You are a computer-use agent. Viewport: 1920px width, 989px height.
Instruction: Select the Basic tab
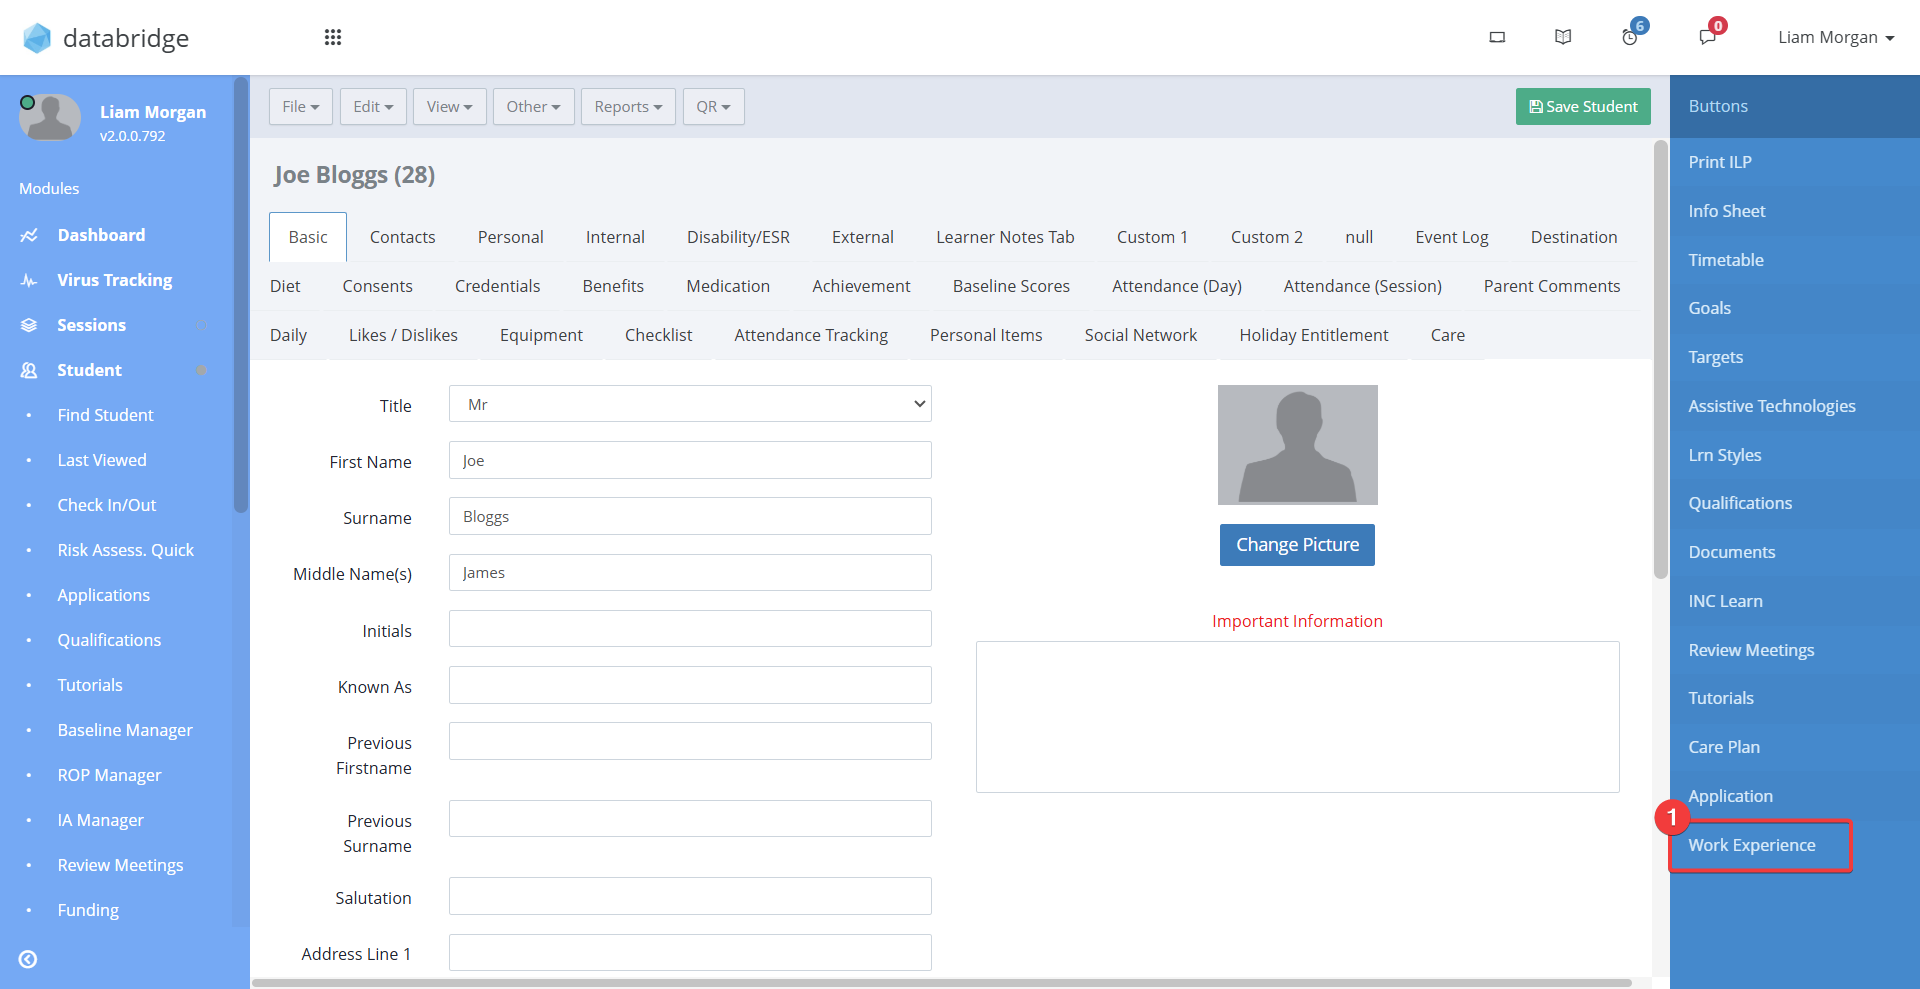pyautogui.click(x=308, y=237)
